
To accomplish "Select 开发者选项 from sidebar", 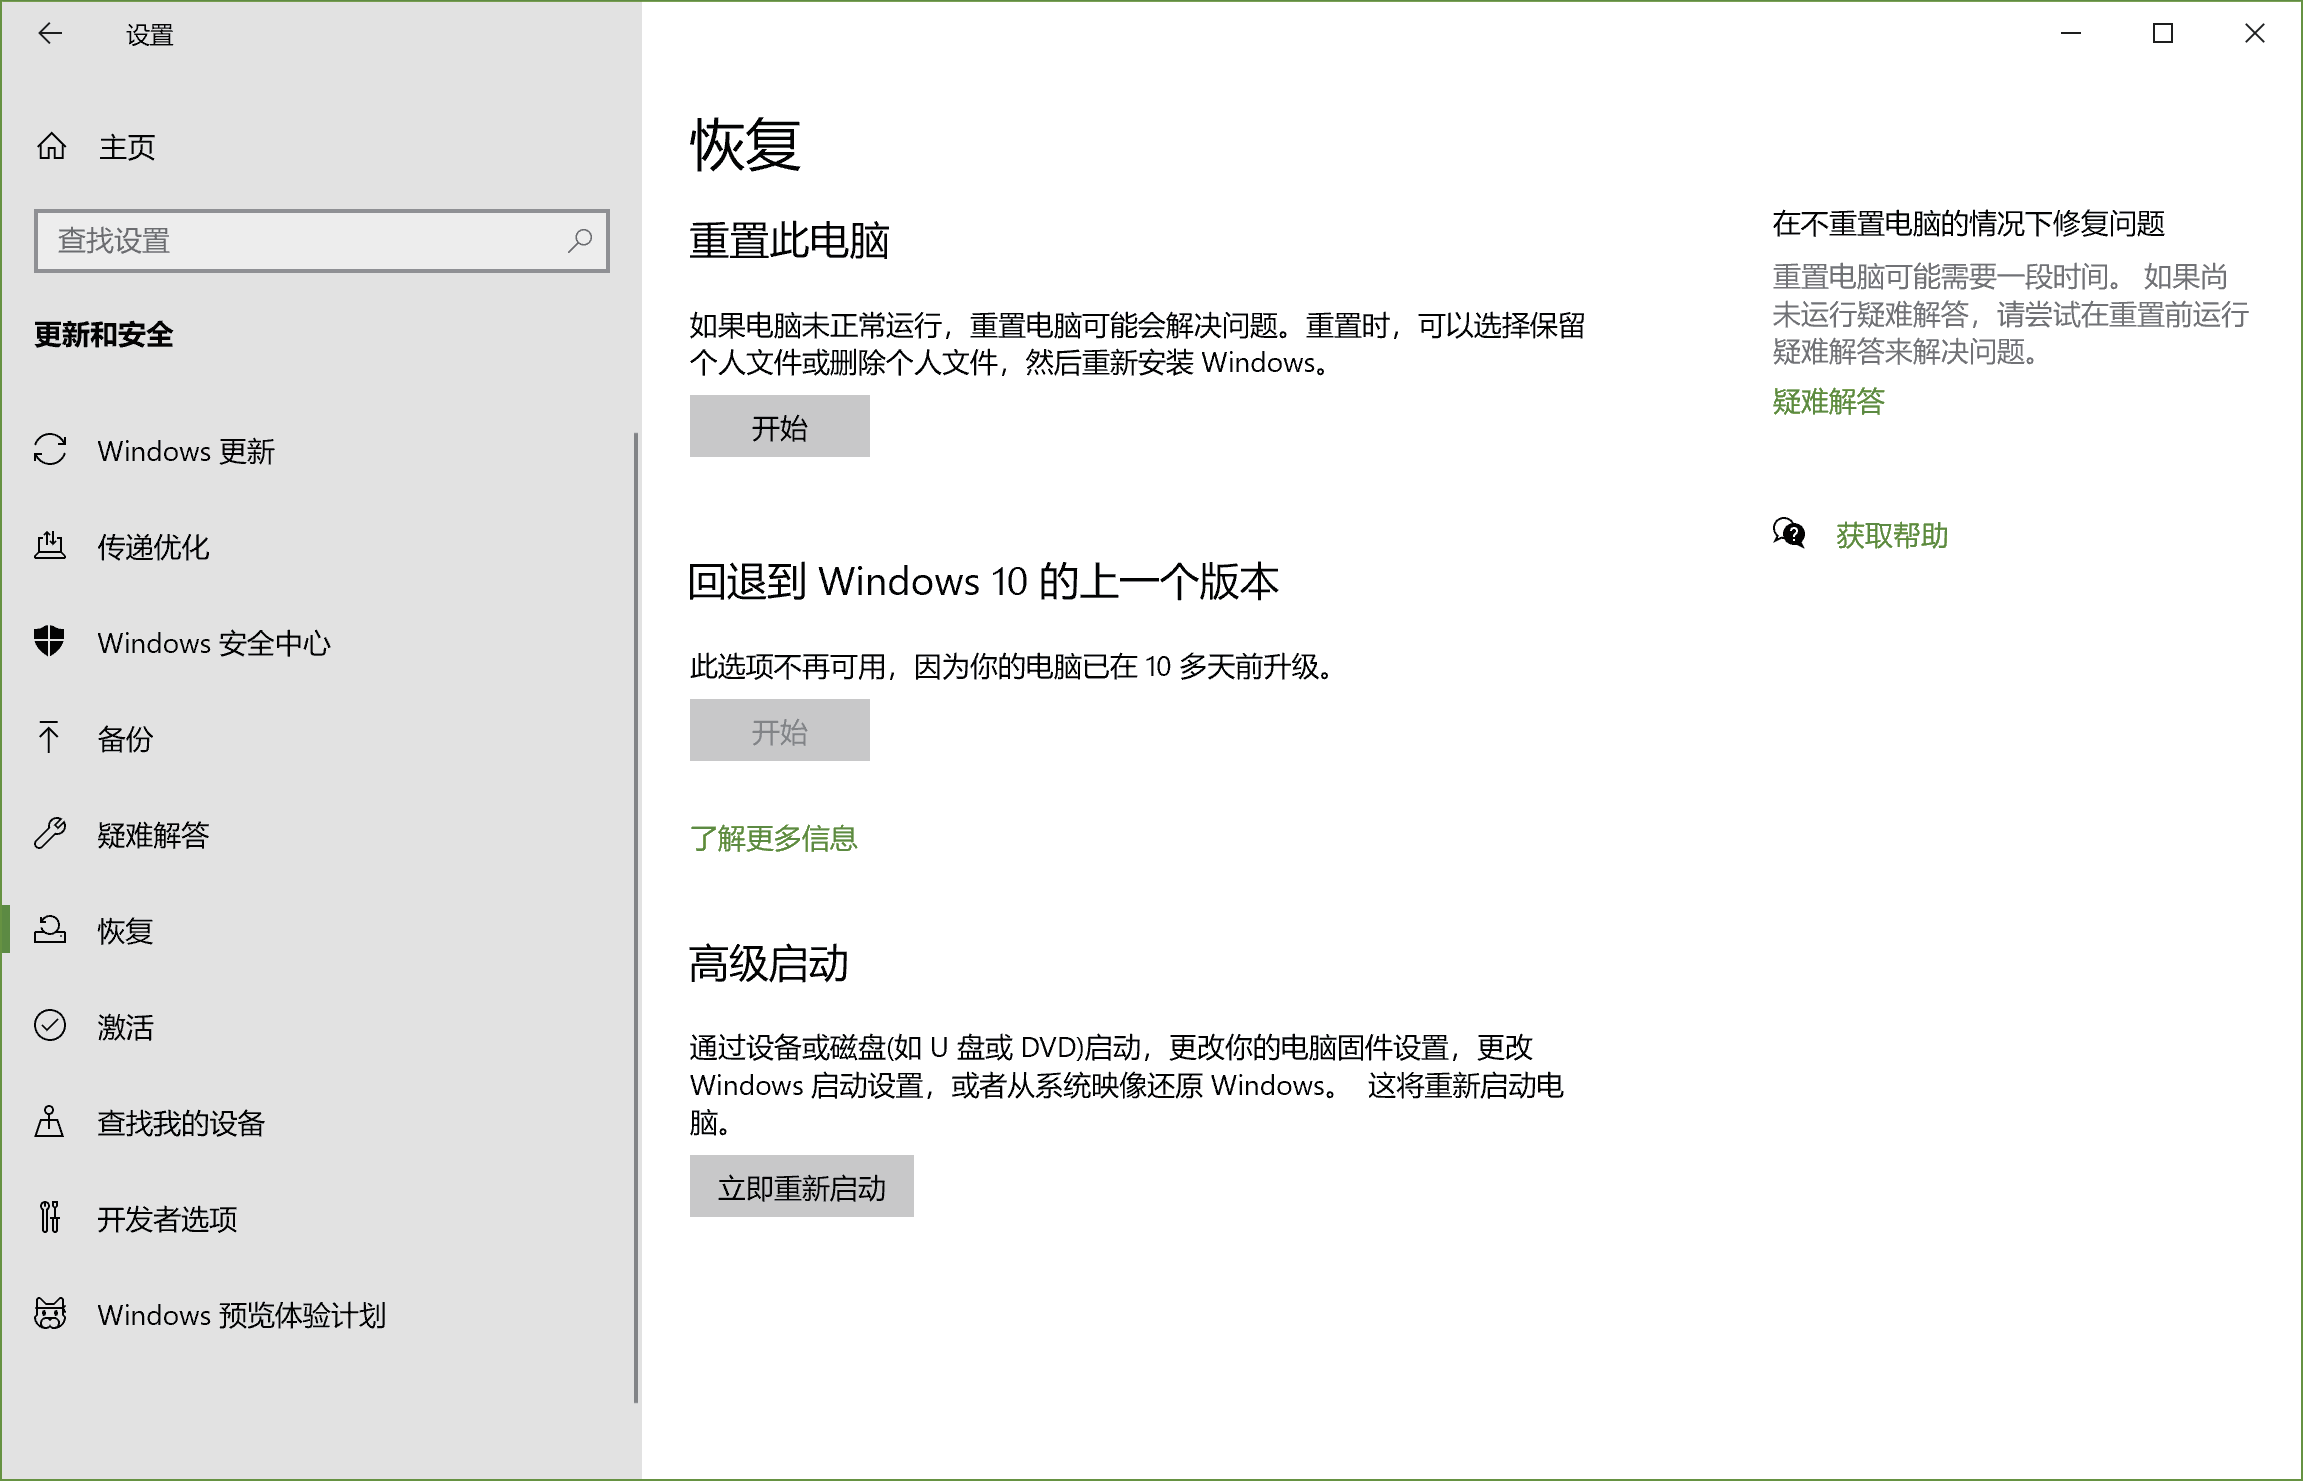I will [x=167, y=1219].
